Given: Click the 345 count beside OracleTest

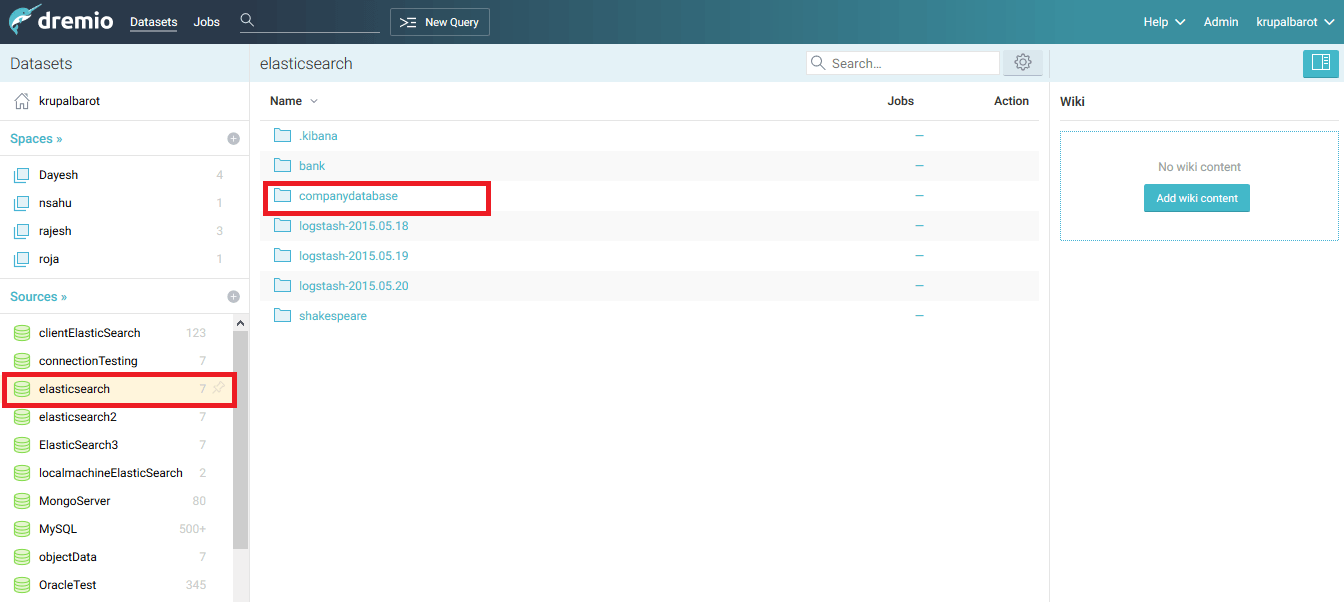Looking at the screenshot, I should [196, 585].
